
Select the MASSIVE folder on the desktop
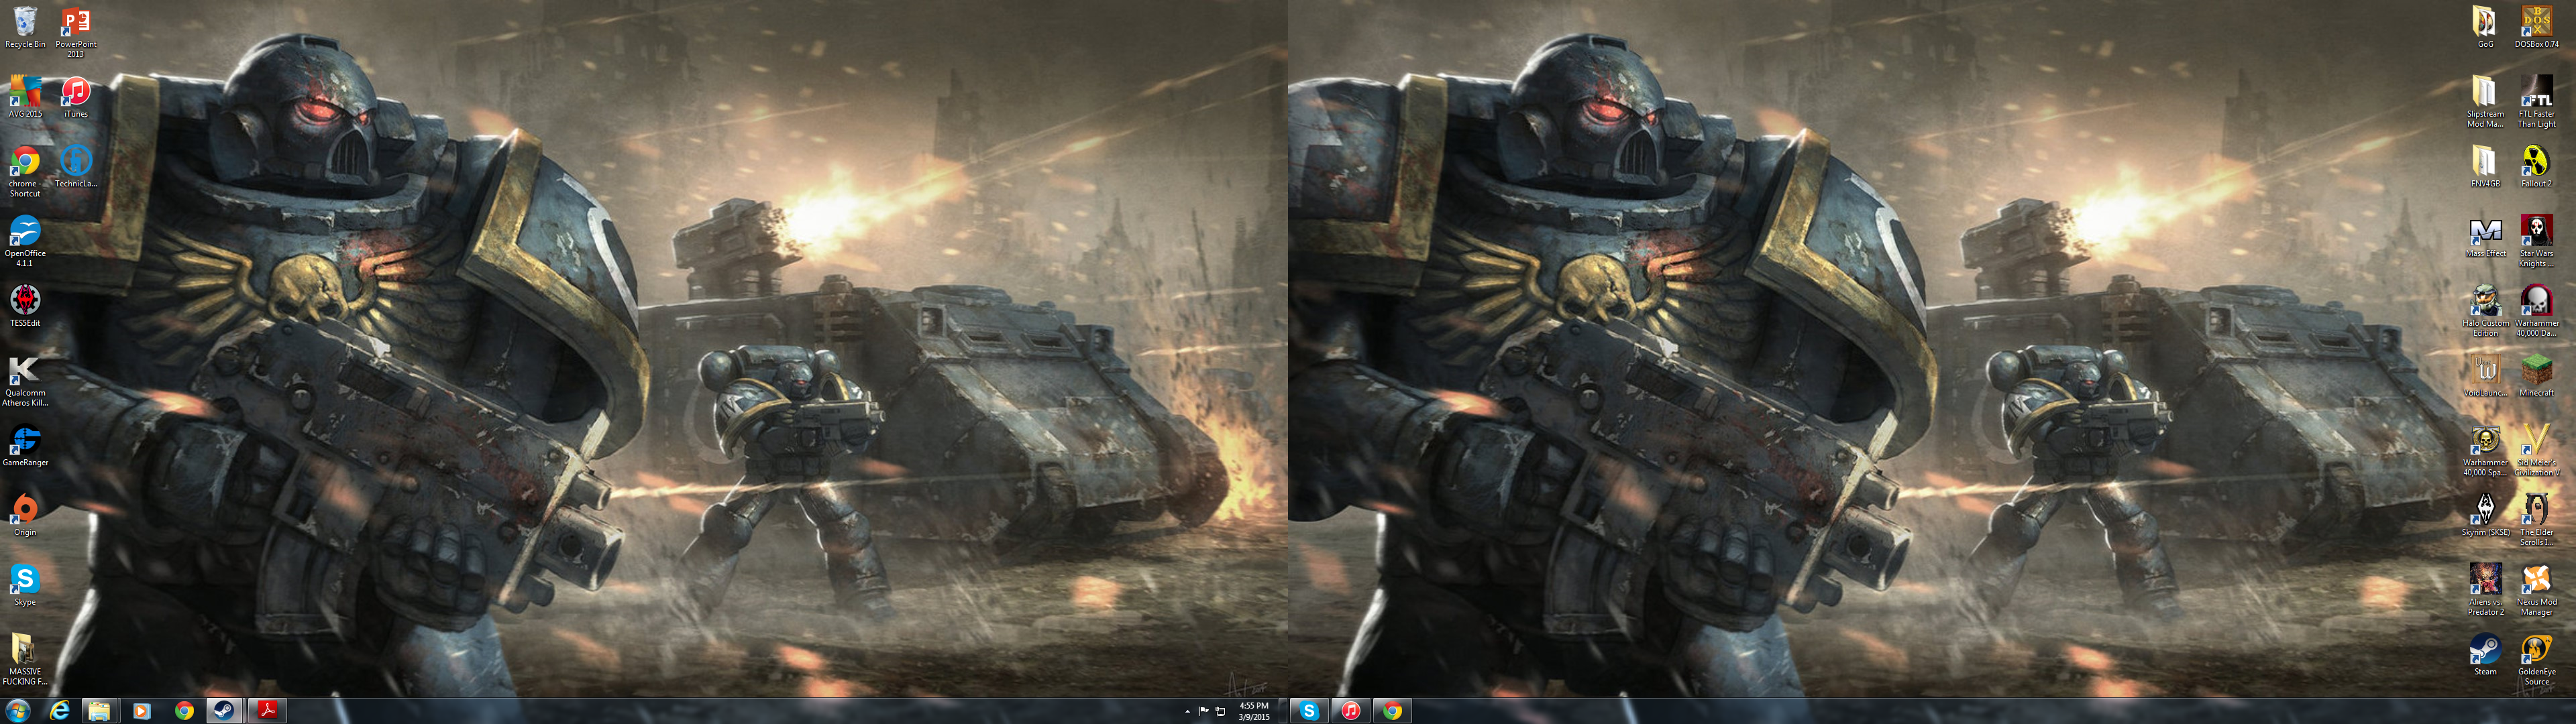(25, 660)
